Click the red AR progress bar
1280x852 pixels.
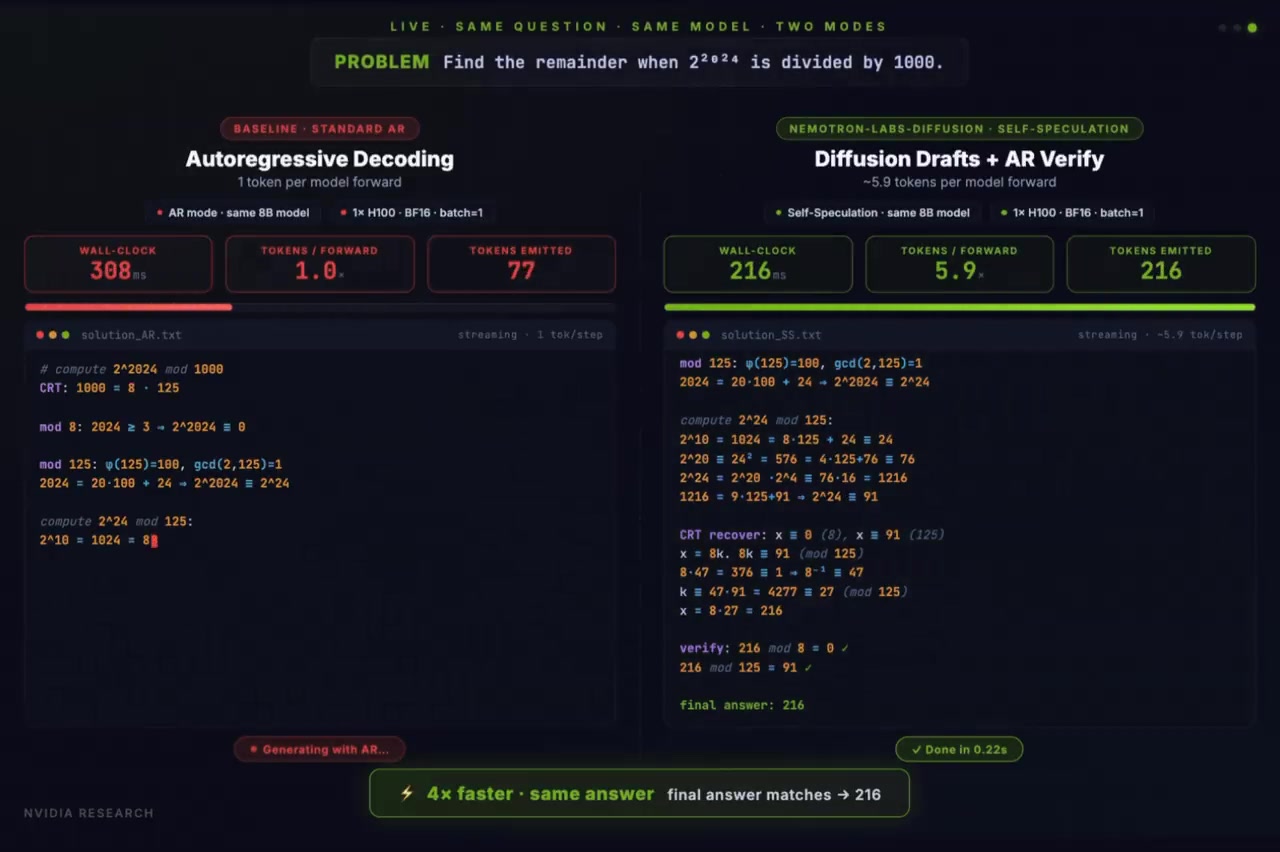pos(129,307)
